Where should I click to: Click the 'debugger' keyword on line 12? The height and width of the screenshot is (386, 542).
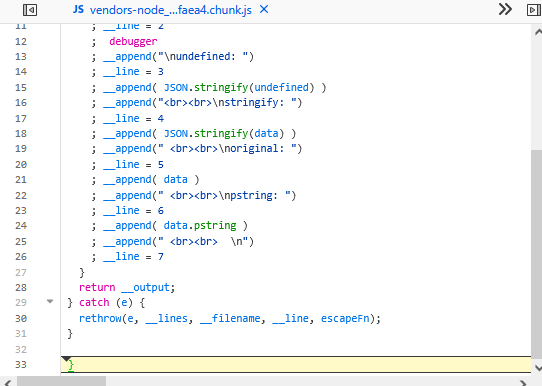point(133,41)
